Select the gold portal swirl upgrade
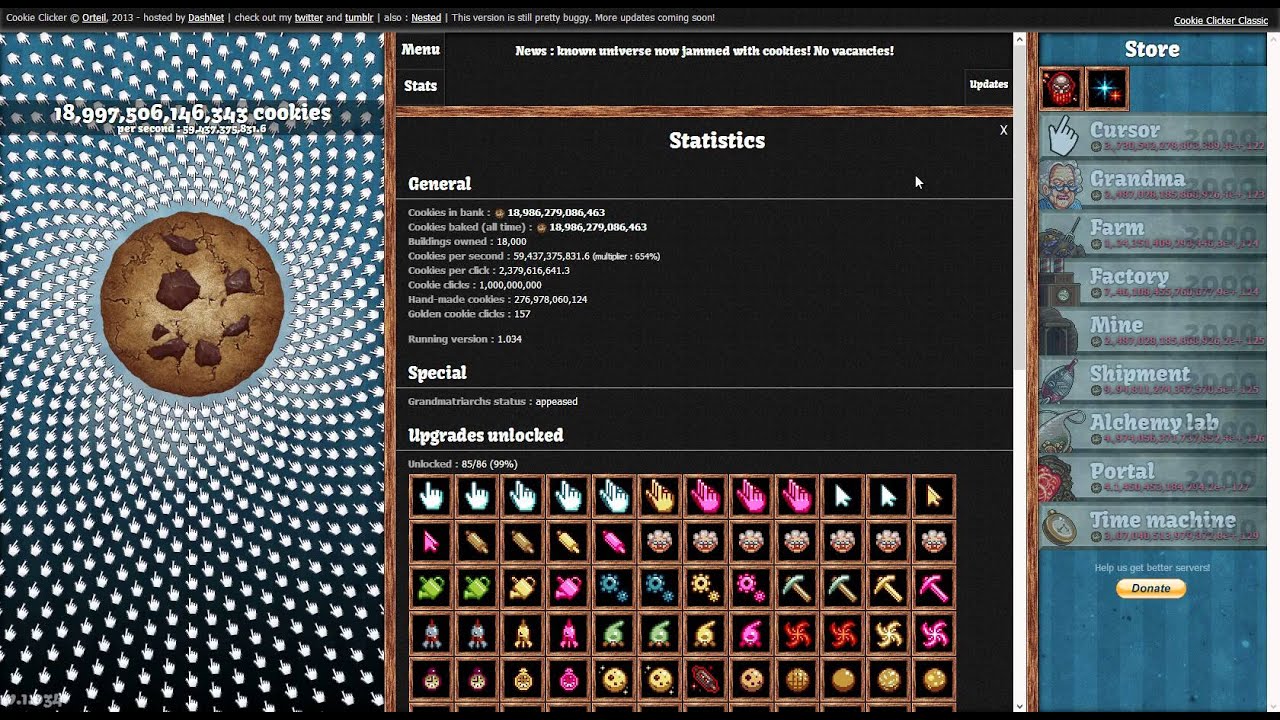 coord(887,634)
